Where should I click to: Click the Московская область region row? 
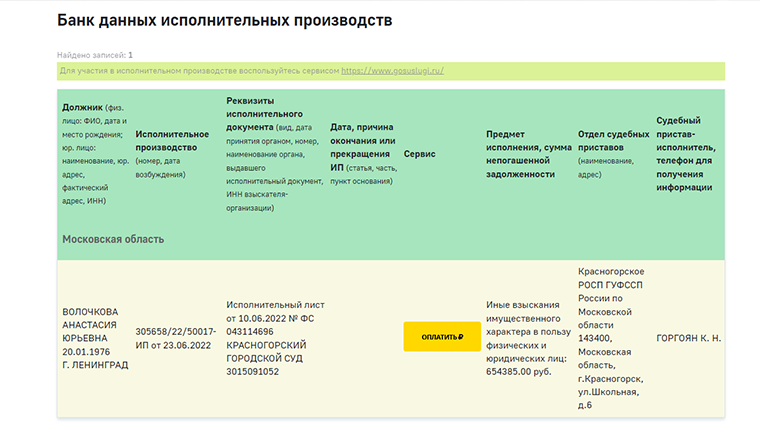[x=391, y=239]
